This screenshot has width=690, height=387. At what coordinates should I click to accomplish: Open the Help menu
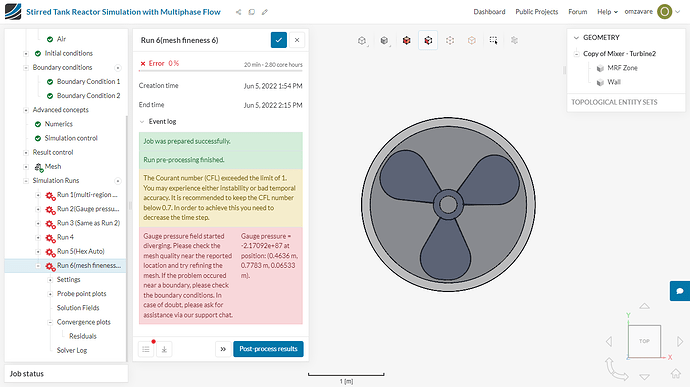click(x=607, y=12)
